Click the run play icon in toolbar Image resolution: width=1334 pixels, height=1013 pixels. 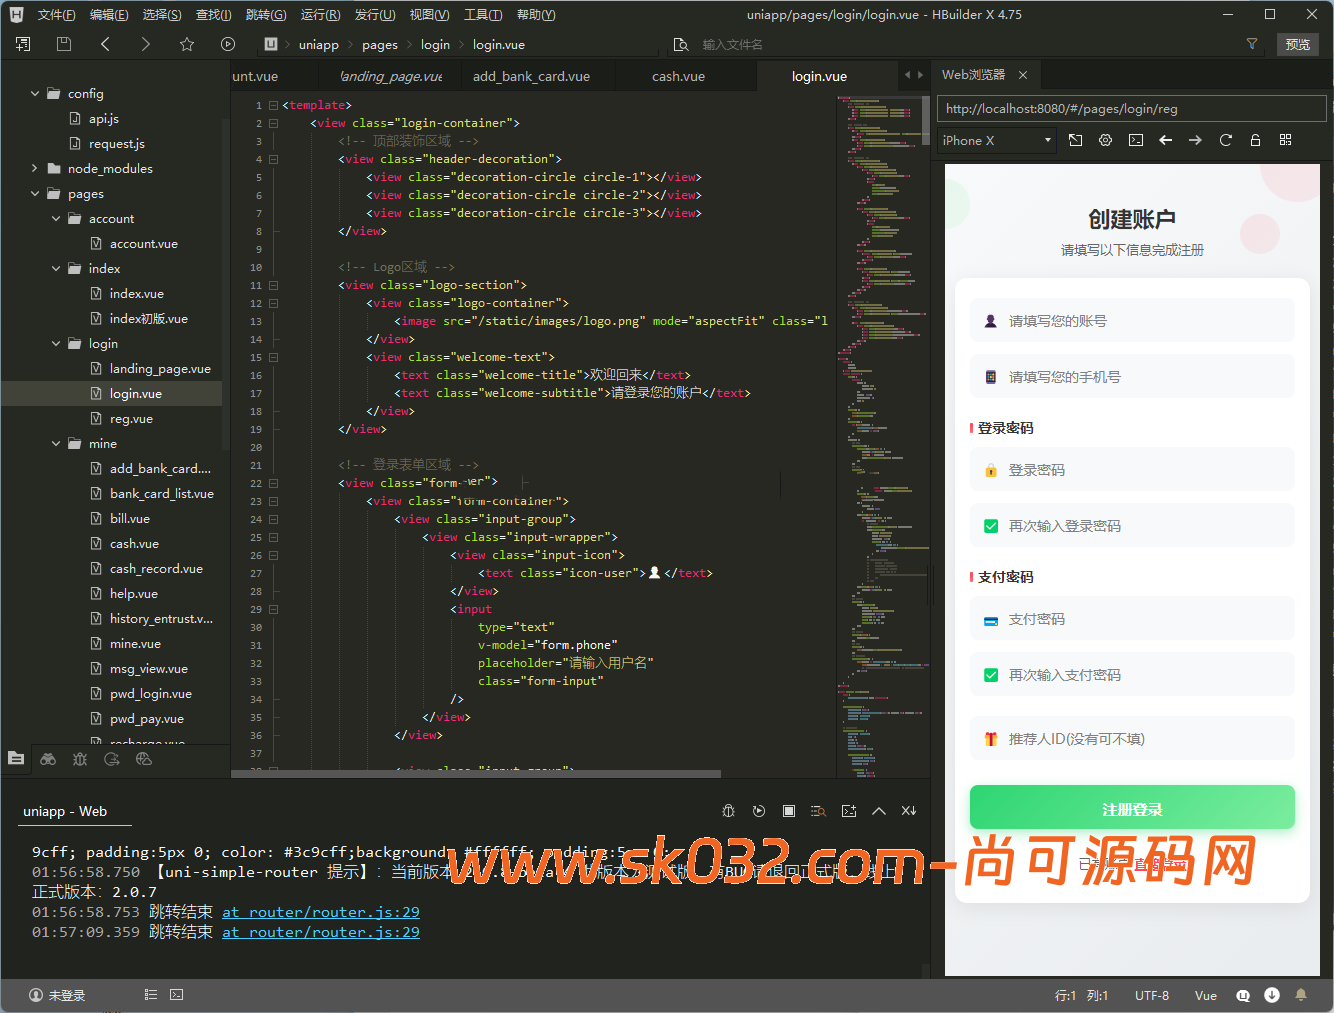pyautogui.click(x=228, y=44)
